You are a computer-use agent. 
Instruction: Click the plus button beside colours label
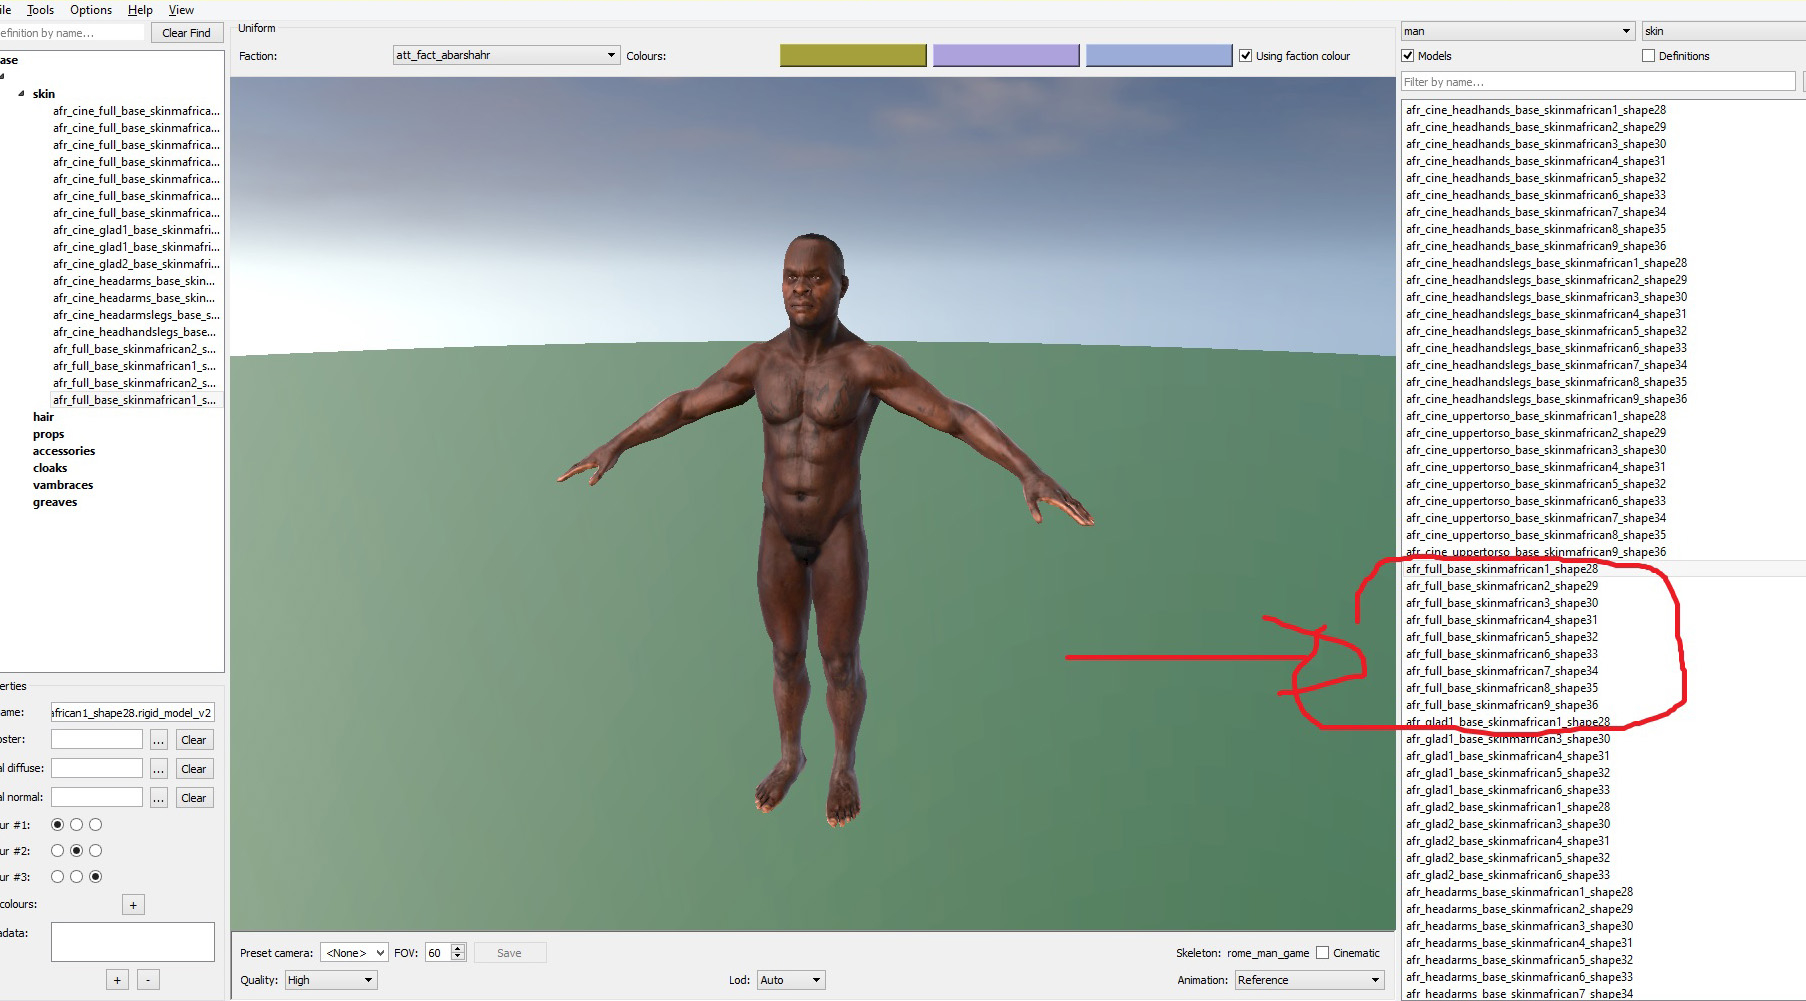pos(133,905)
